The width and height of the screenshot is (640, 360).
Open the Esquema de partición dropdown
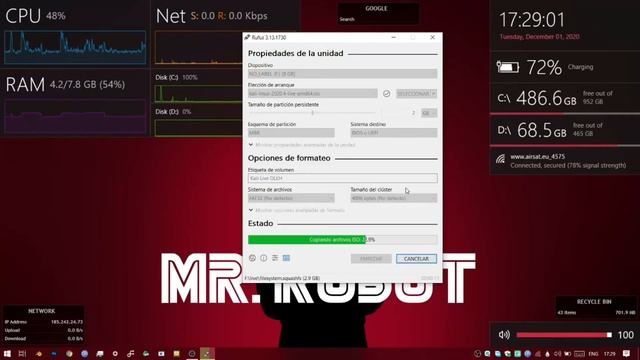[x=291, y=133]
